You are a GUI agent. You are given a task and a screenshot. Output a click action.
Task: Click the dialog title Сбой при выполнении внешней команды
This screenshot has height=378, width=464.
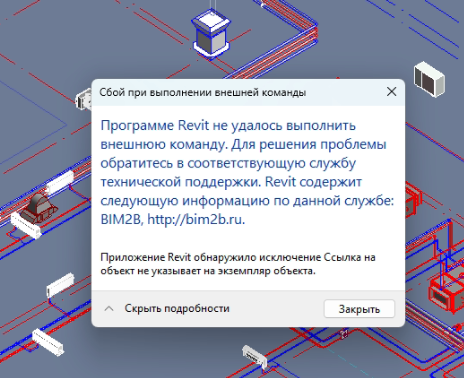tap(203, 92)
